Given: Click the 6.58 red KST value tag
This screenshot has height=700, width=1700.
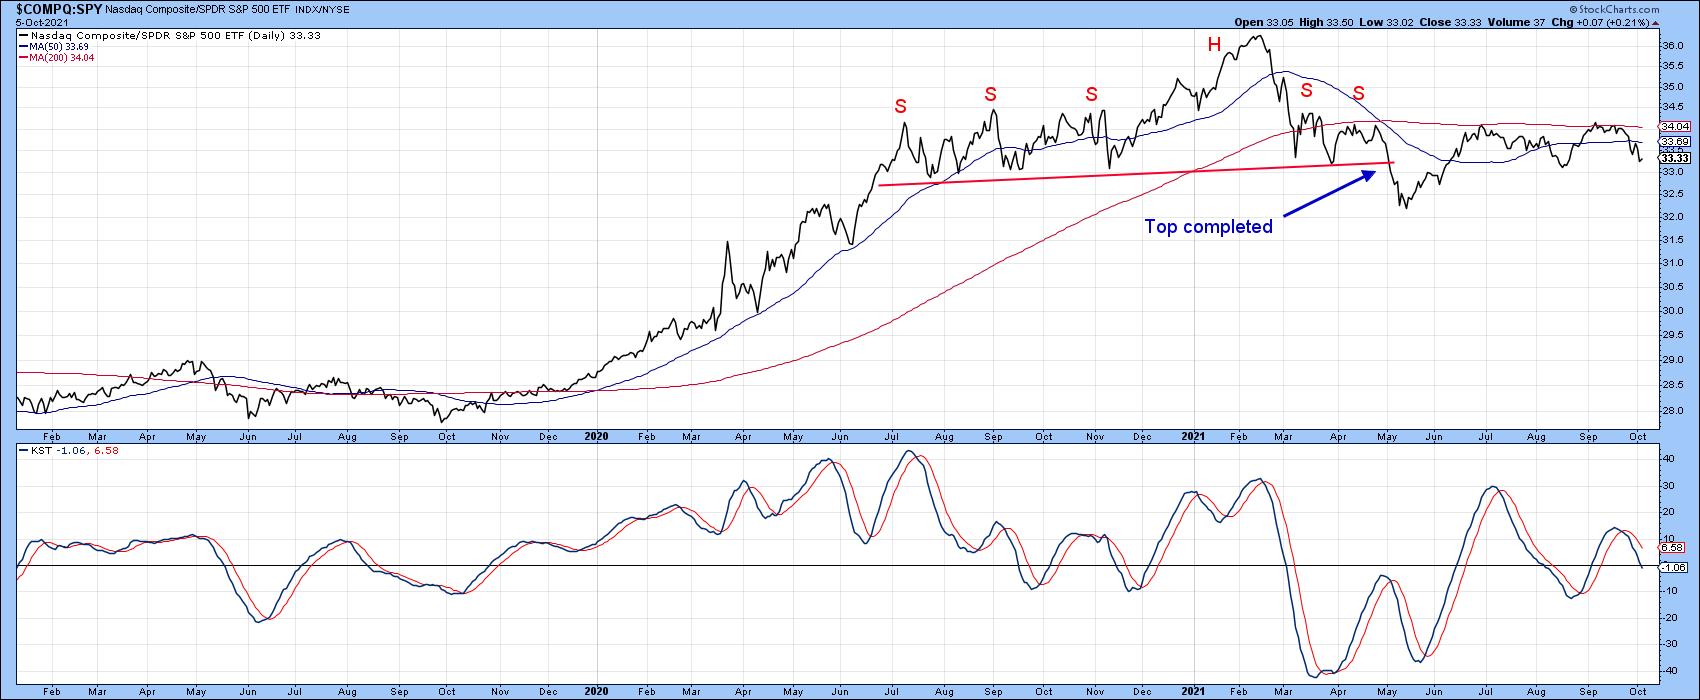Looking at the screenshot, I should click(x=1673, y=548).
